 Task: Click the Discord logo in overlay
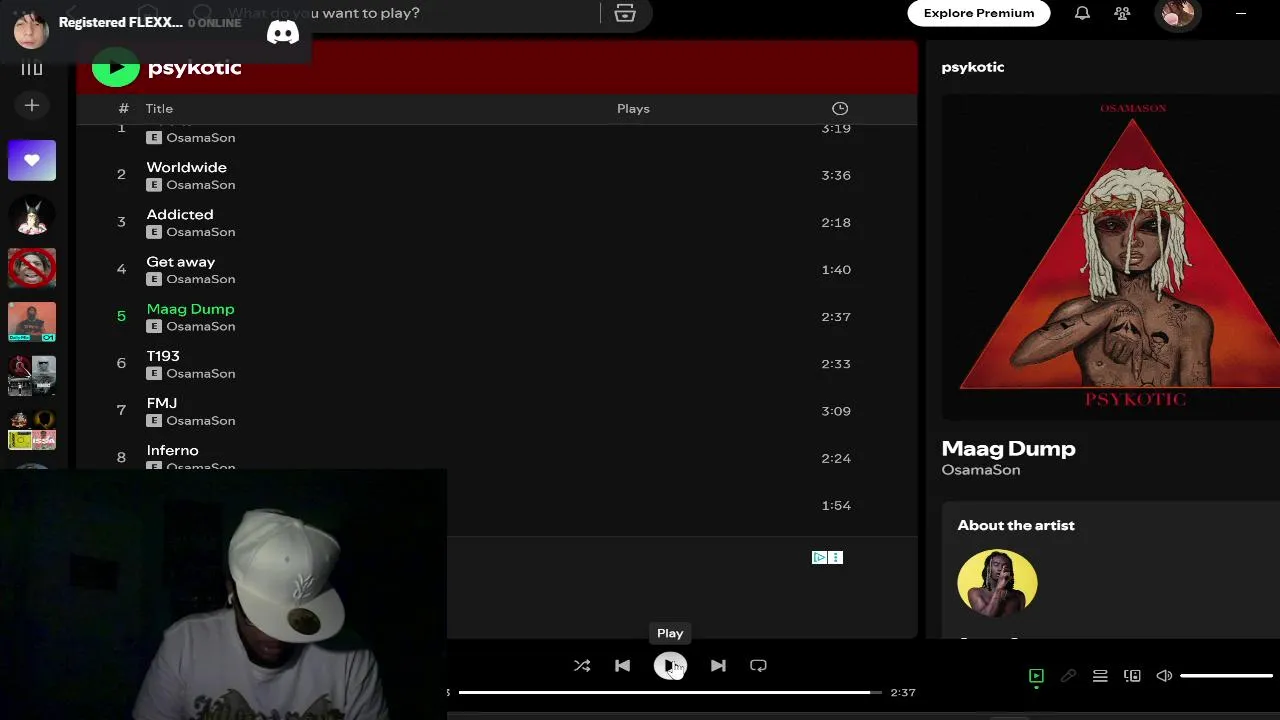[x=283, y=32]
